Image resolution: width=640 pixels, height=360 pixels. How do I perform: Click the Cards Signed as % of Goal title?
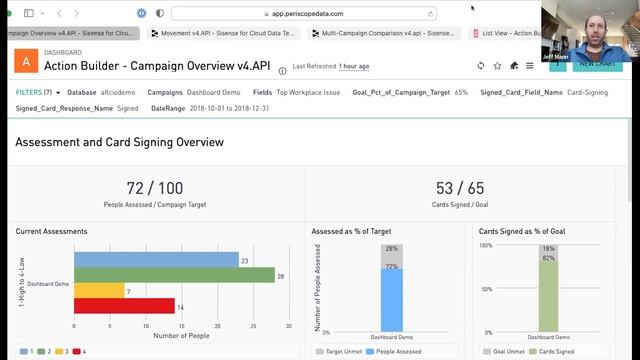point(522,231)
